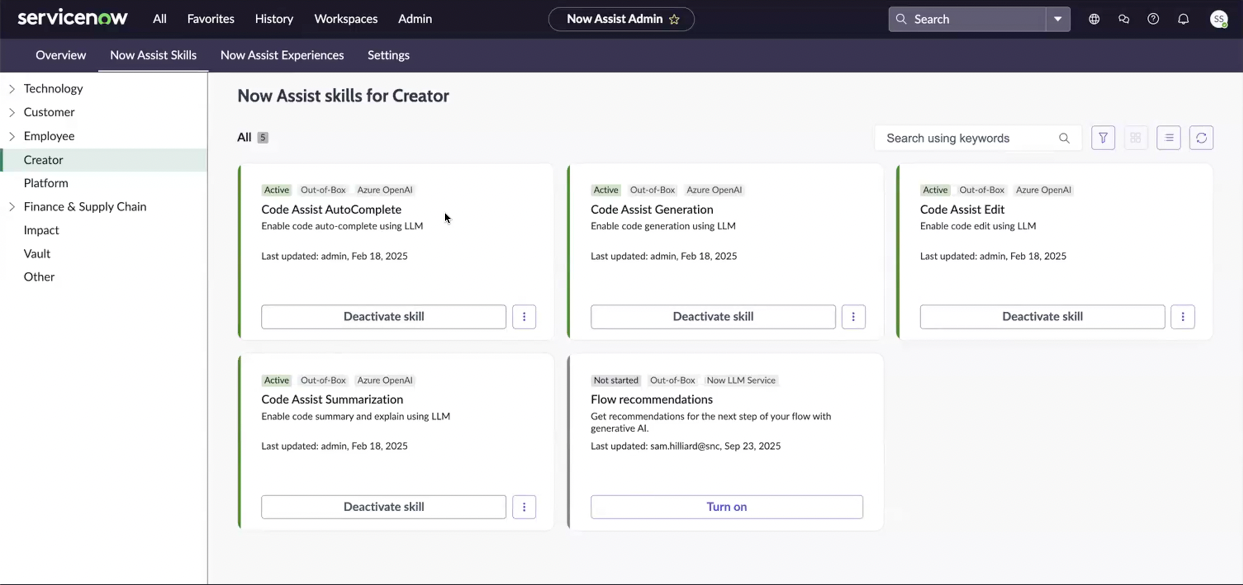
Task: Open the SS user avatar menu
Action: (1218, 19)
